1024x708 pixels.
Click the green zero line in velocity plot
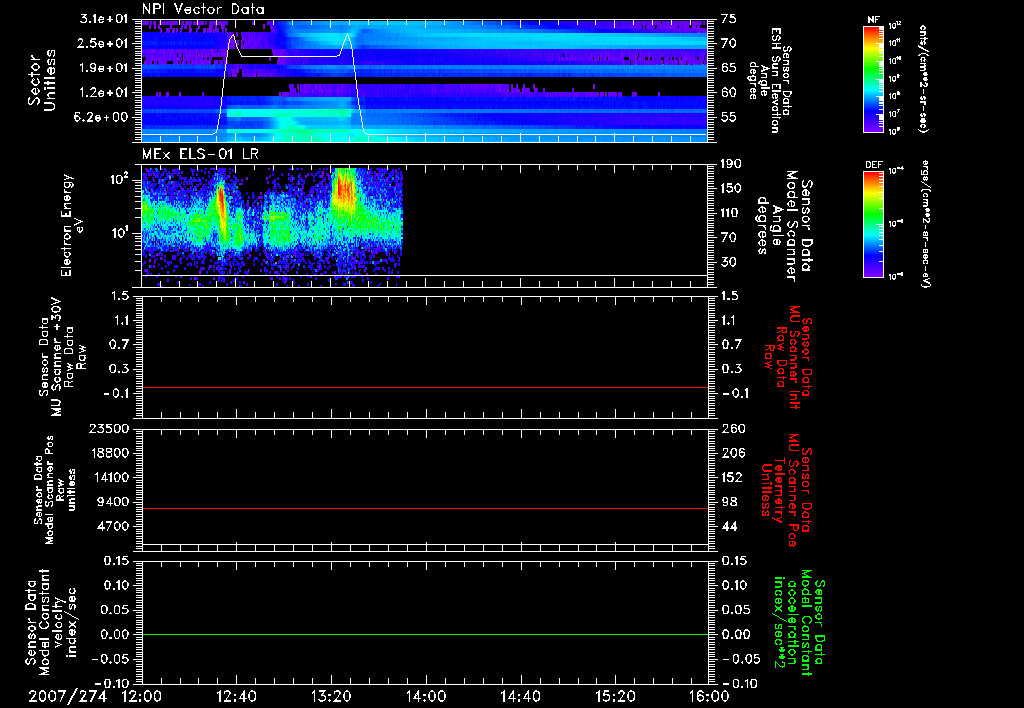tap(425, 634)
